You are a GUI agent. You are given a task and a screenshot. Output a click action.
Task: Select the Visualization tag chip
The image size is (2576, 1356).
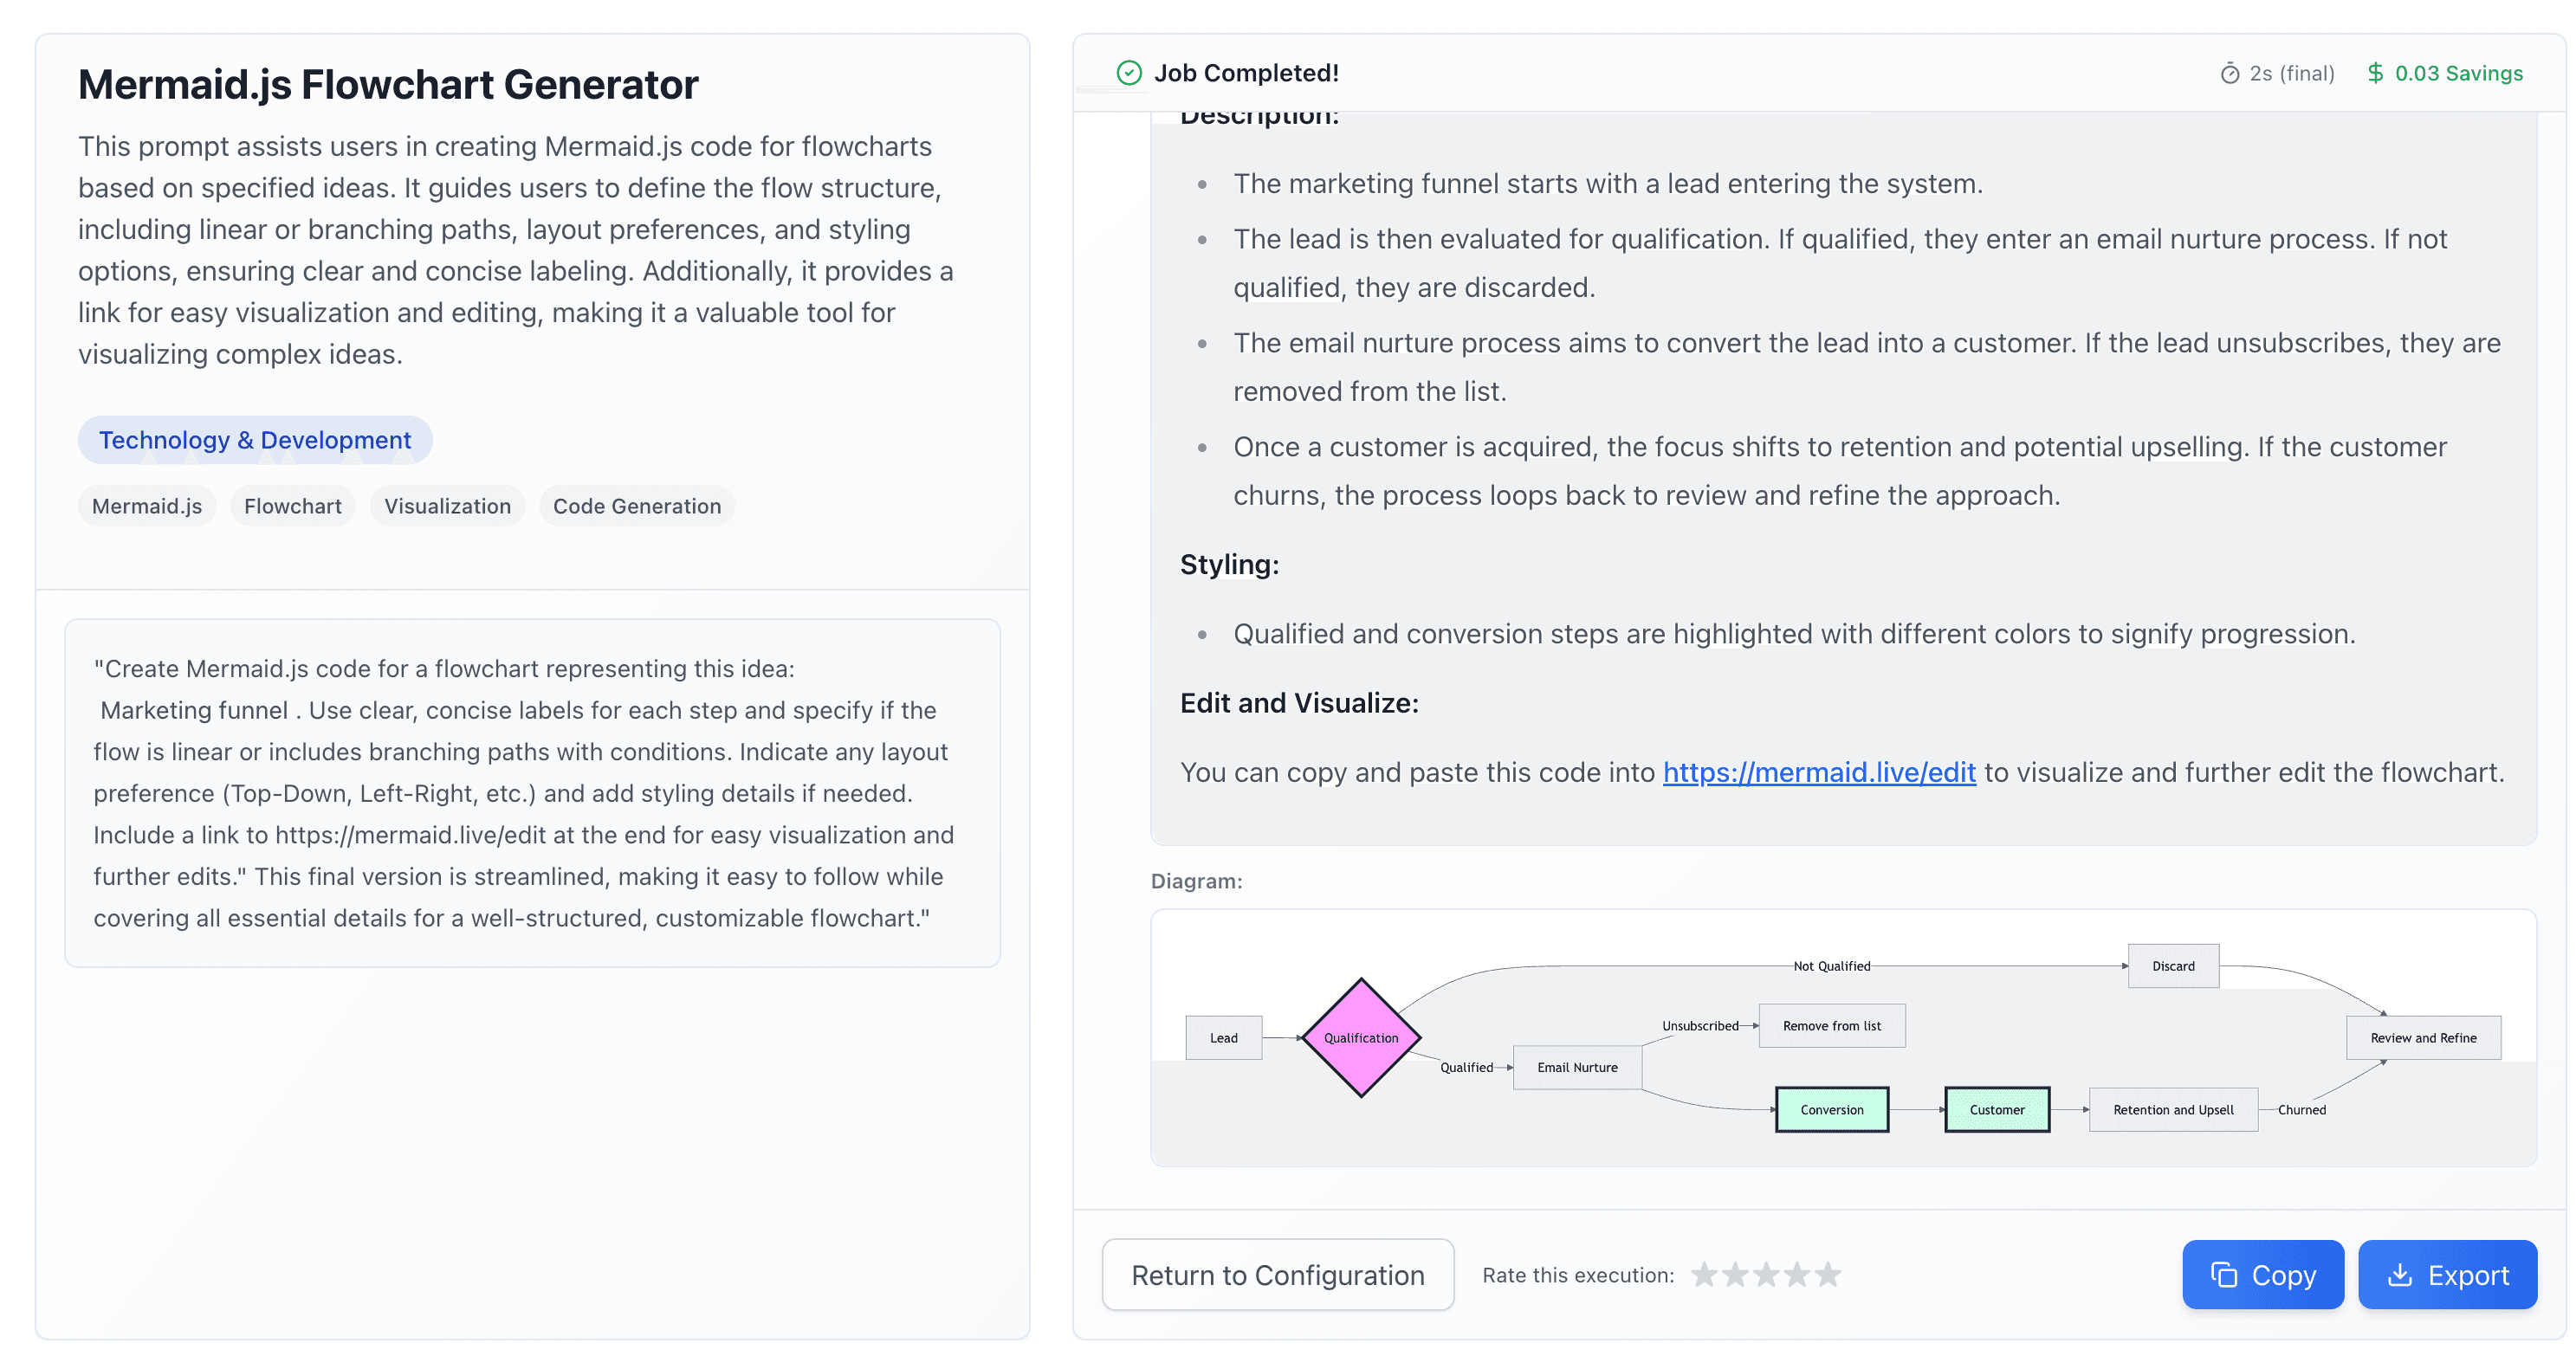(447, 506)
